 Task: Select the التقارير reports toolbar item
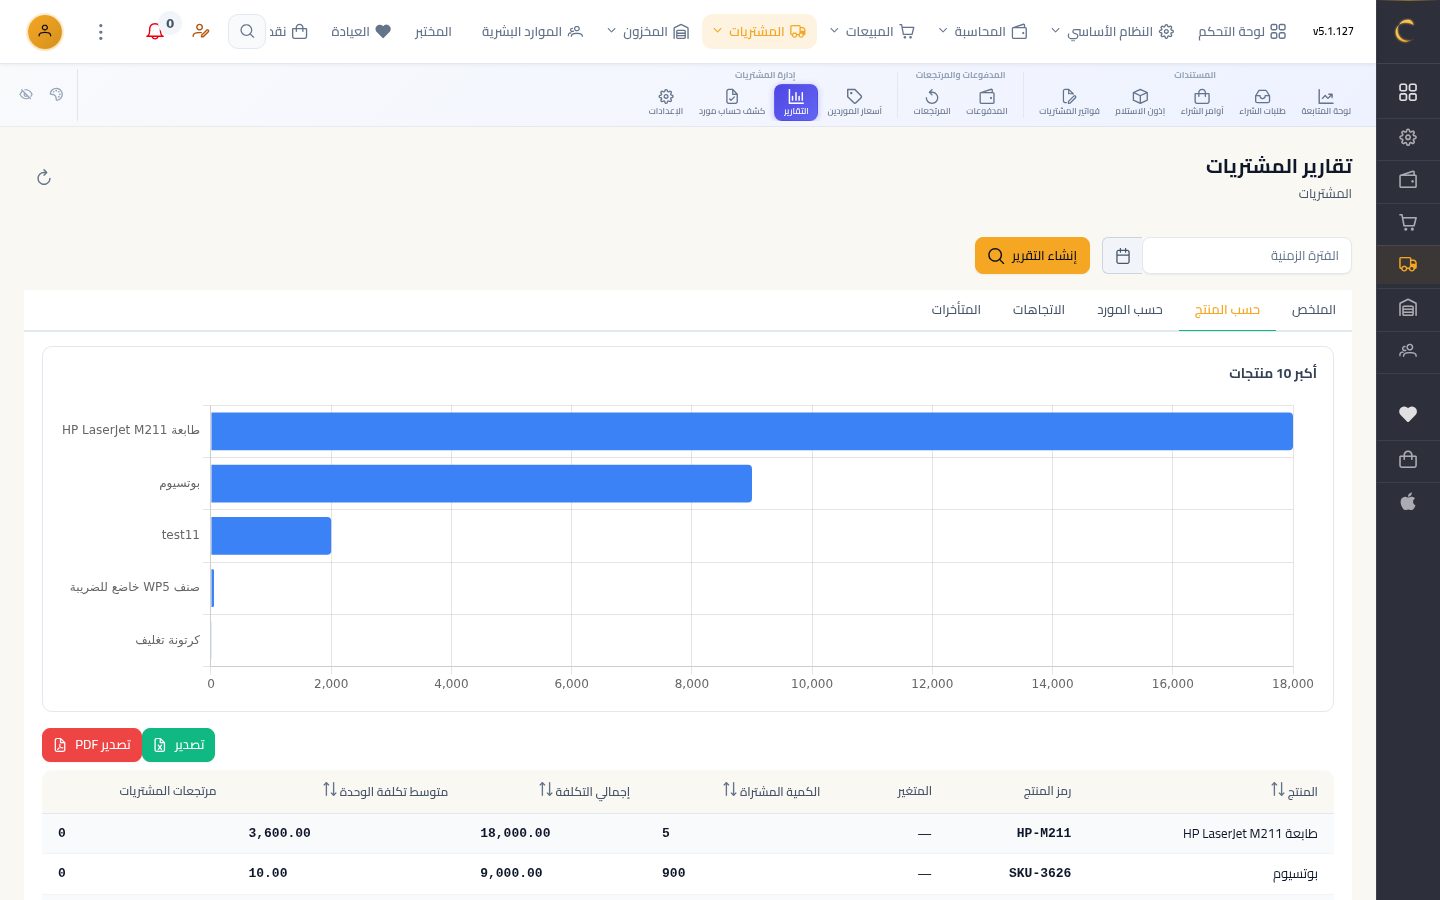[x=796, y=102]
